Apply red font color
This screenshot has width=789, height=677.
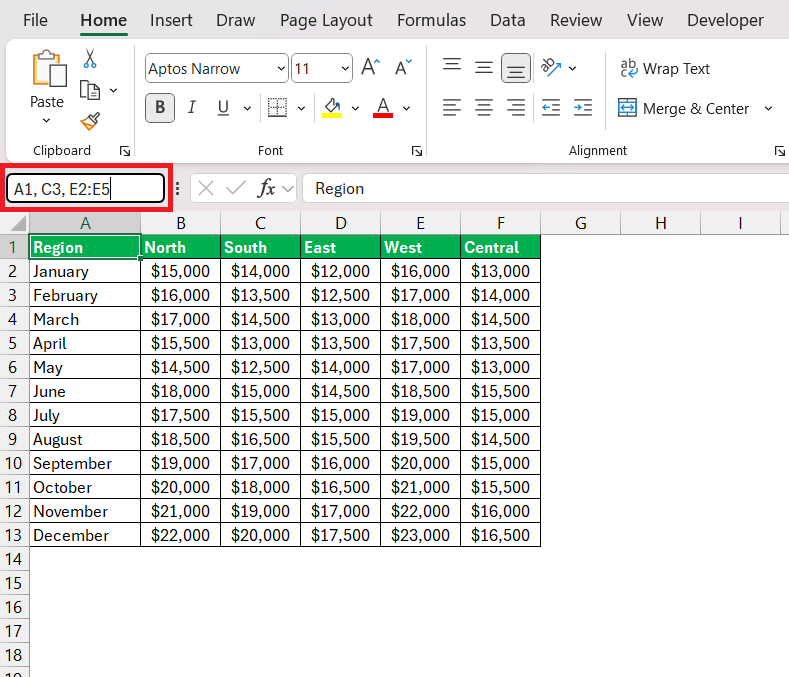(x=383, y=108)
